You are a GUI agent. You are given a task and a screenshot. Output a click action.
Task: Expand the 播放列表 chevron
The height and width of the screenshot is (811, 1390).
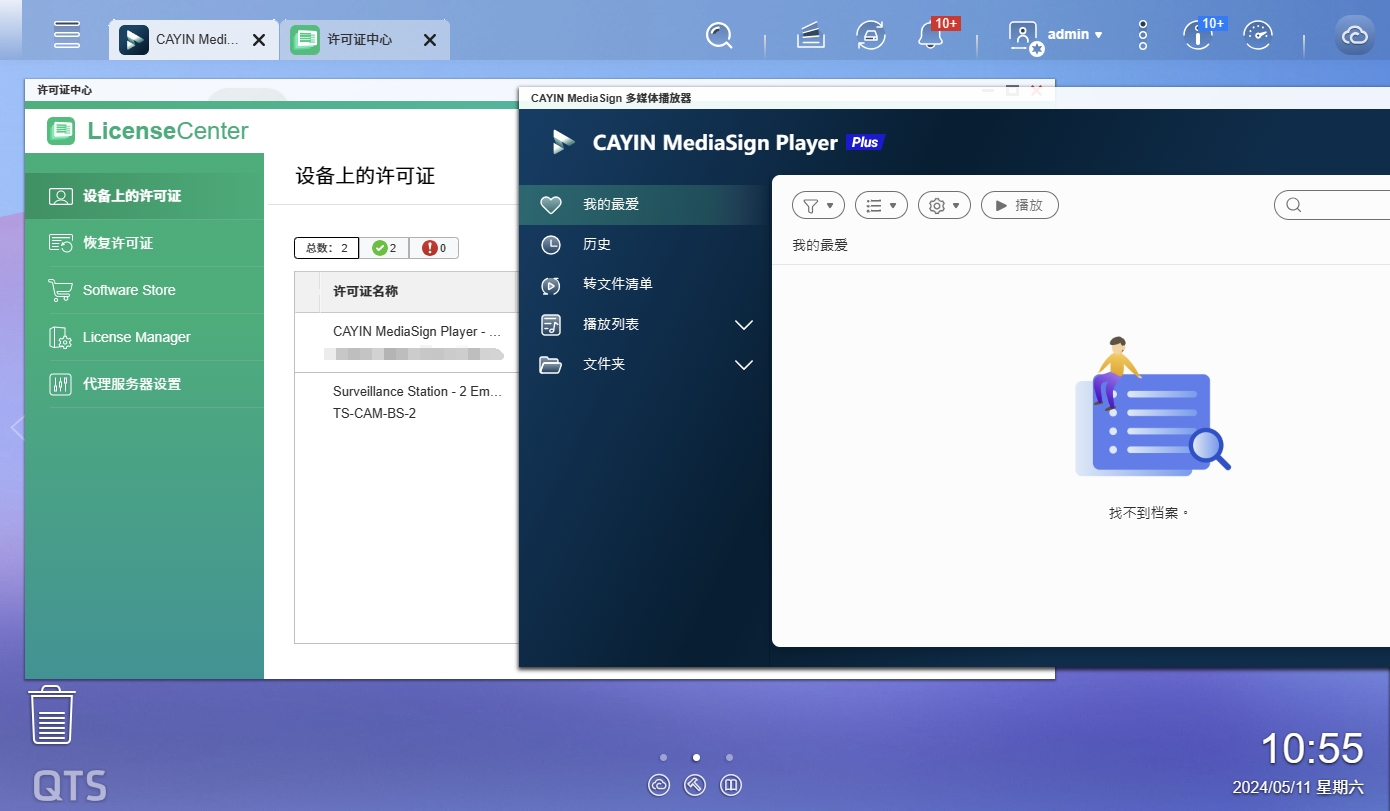coord(744,325)
